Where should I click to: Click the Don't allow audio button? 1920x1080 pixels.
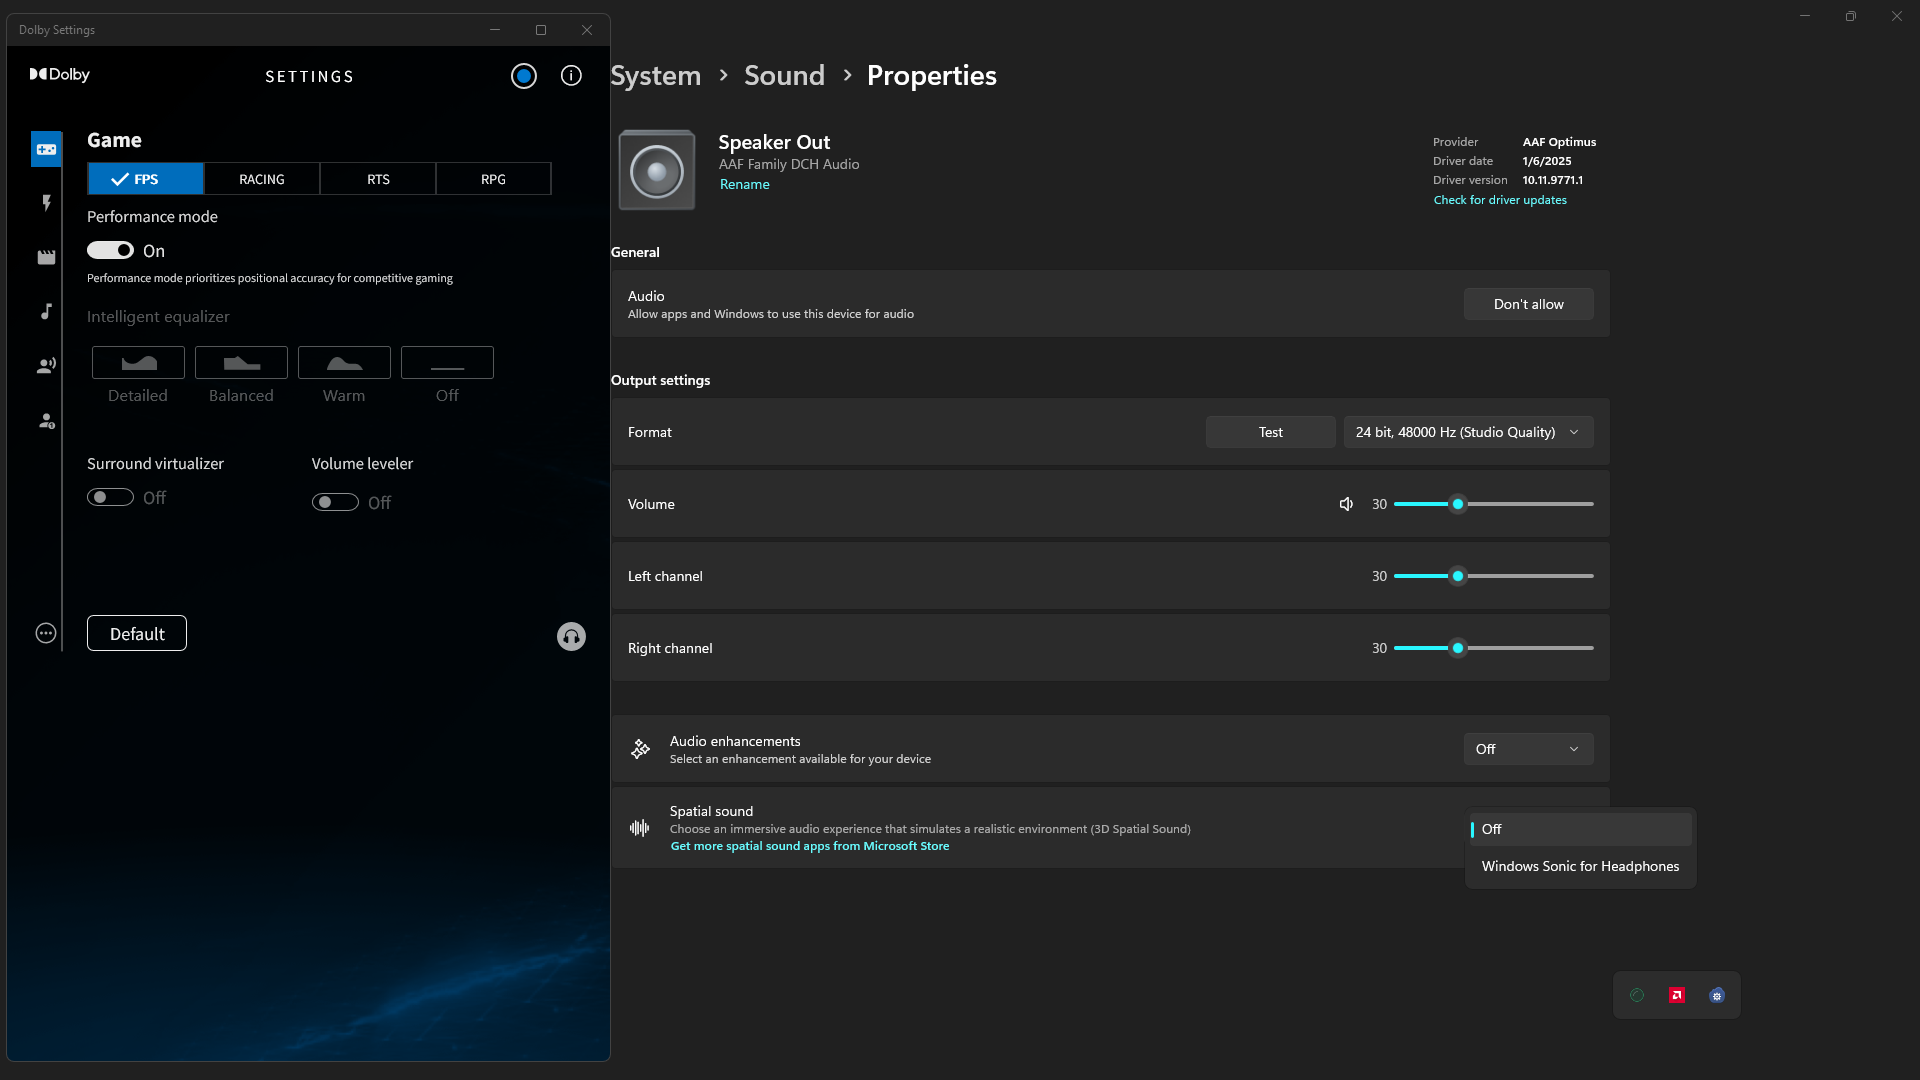coord(1528,304)
